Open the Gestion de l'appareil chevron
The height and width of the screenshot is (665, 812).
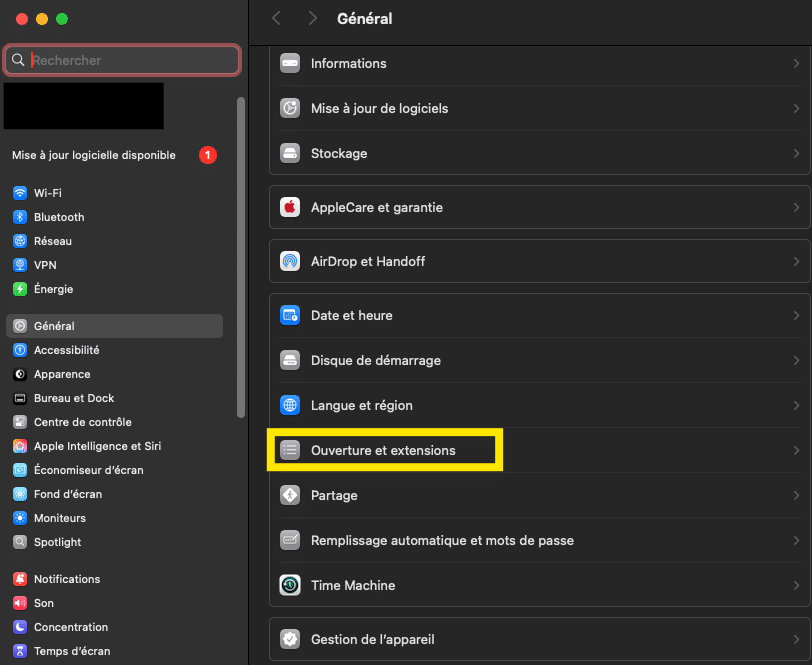pyautogui.click(x=796, y=639)
